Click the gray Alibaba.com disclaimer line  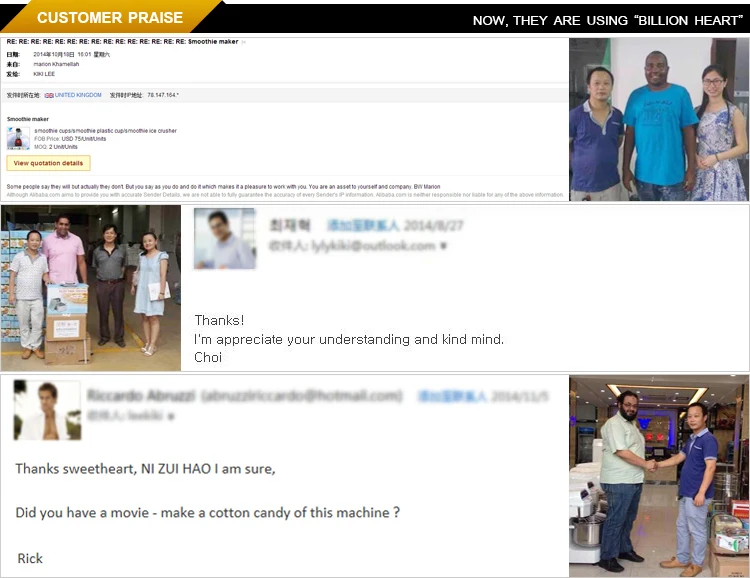(285, 195)
